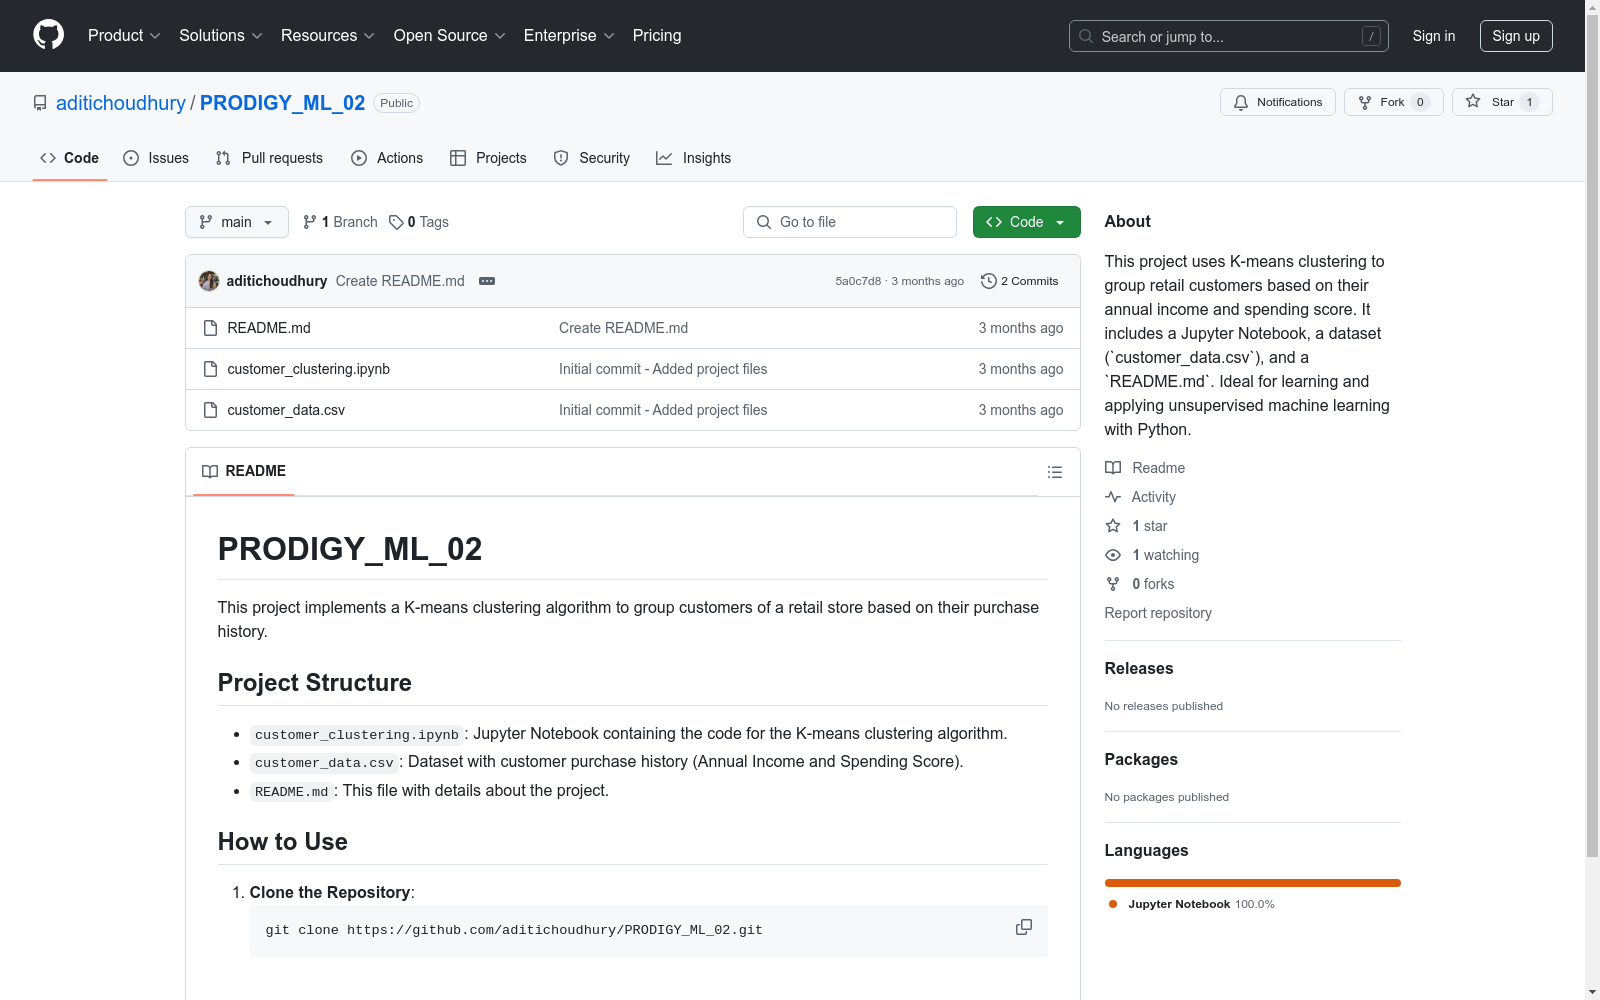Open commit 5a0c7d8
Viewport: 1600px width, 1000px height.
[x=858, y=281]
